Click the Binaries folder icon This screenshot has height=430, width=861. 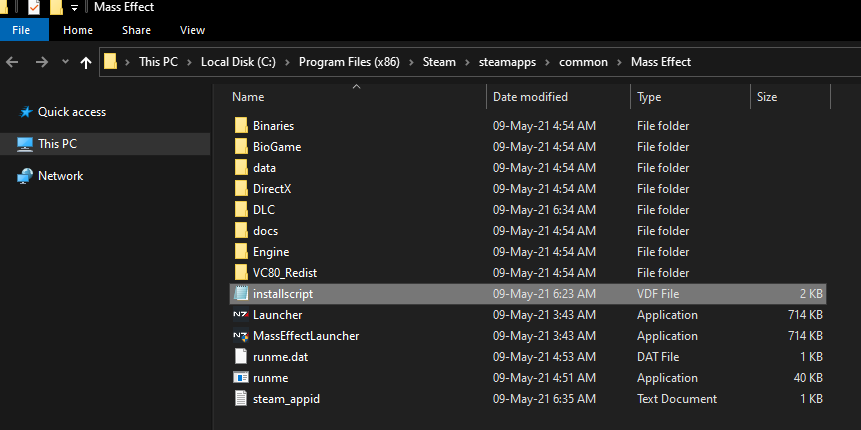tap(240, 126)
